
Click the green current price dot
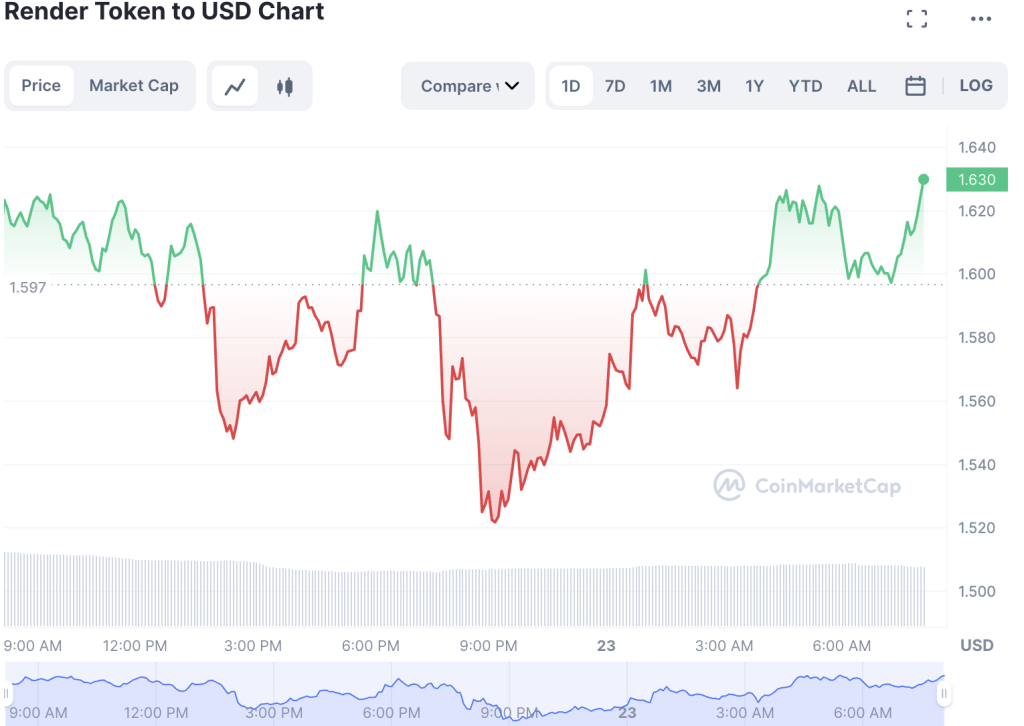923,180
